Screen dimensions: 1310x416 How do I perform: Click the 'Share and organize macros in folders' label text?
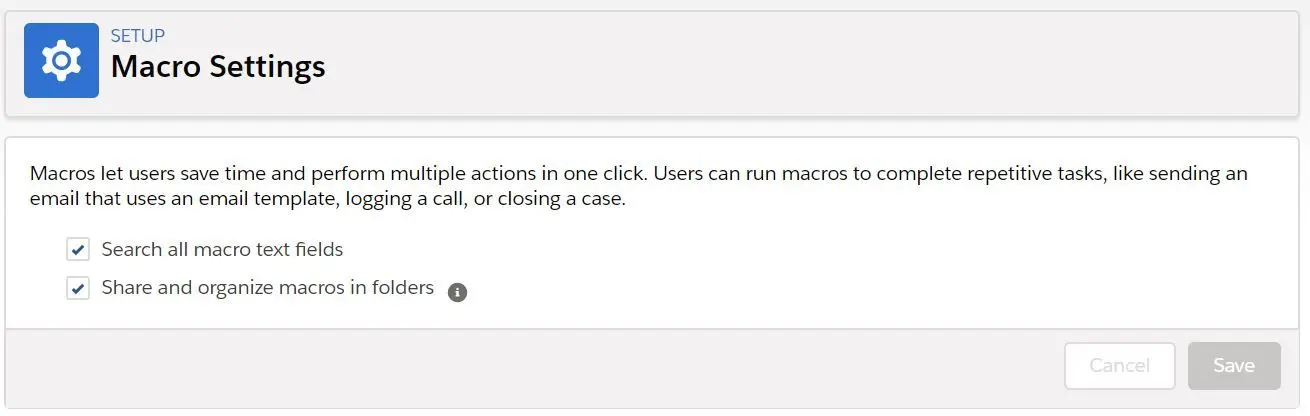coord(267,288)
